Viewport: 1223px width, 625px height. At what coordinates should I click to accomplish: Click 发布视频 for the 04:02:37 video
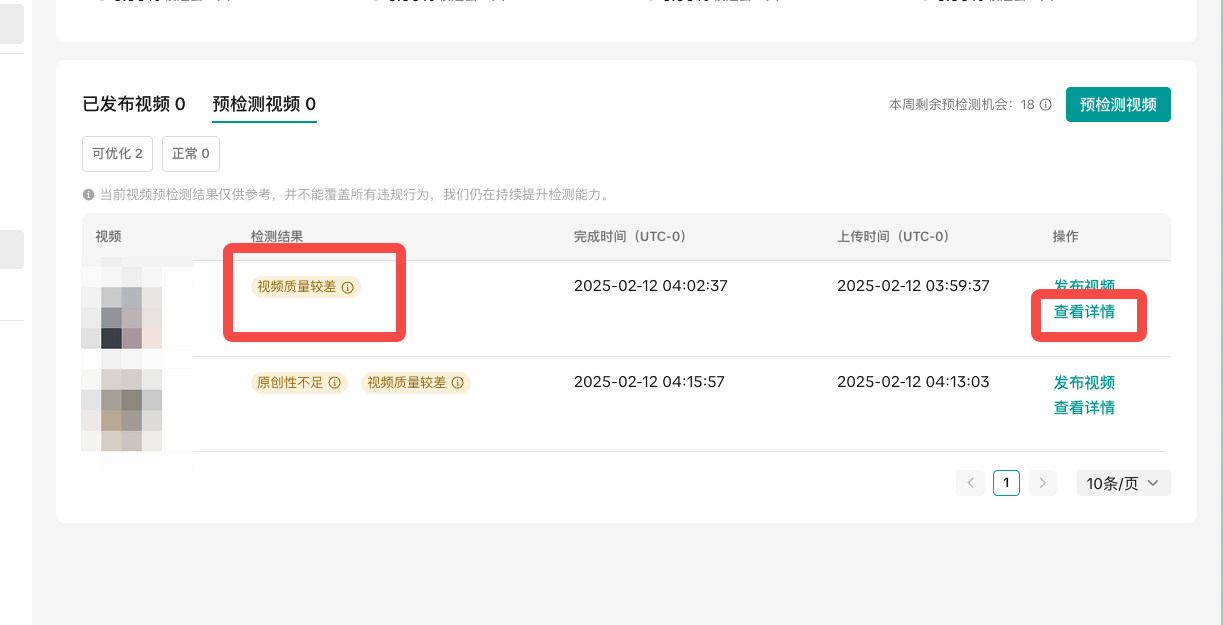point(1084,286)
